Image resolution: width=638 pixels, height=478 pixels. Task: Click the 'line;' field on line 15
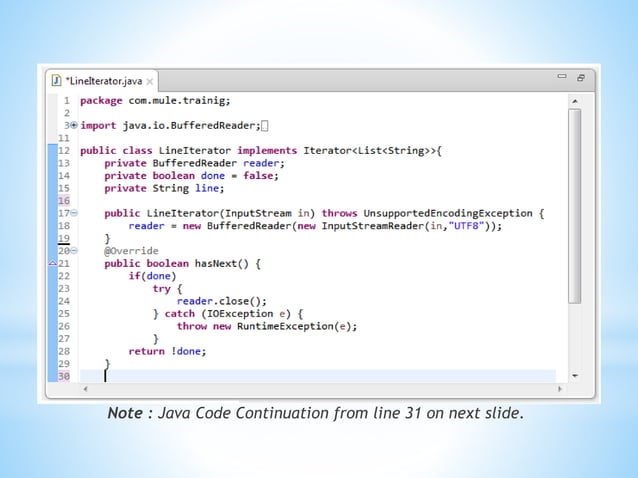pyautogui.click(x=210, y=188)
